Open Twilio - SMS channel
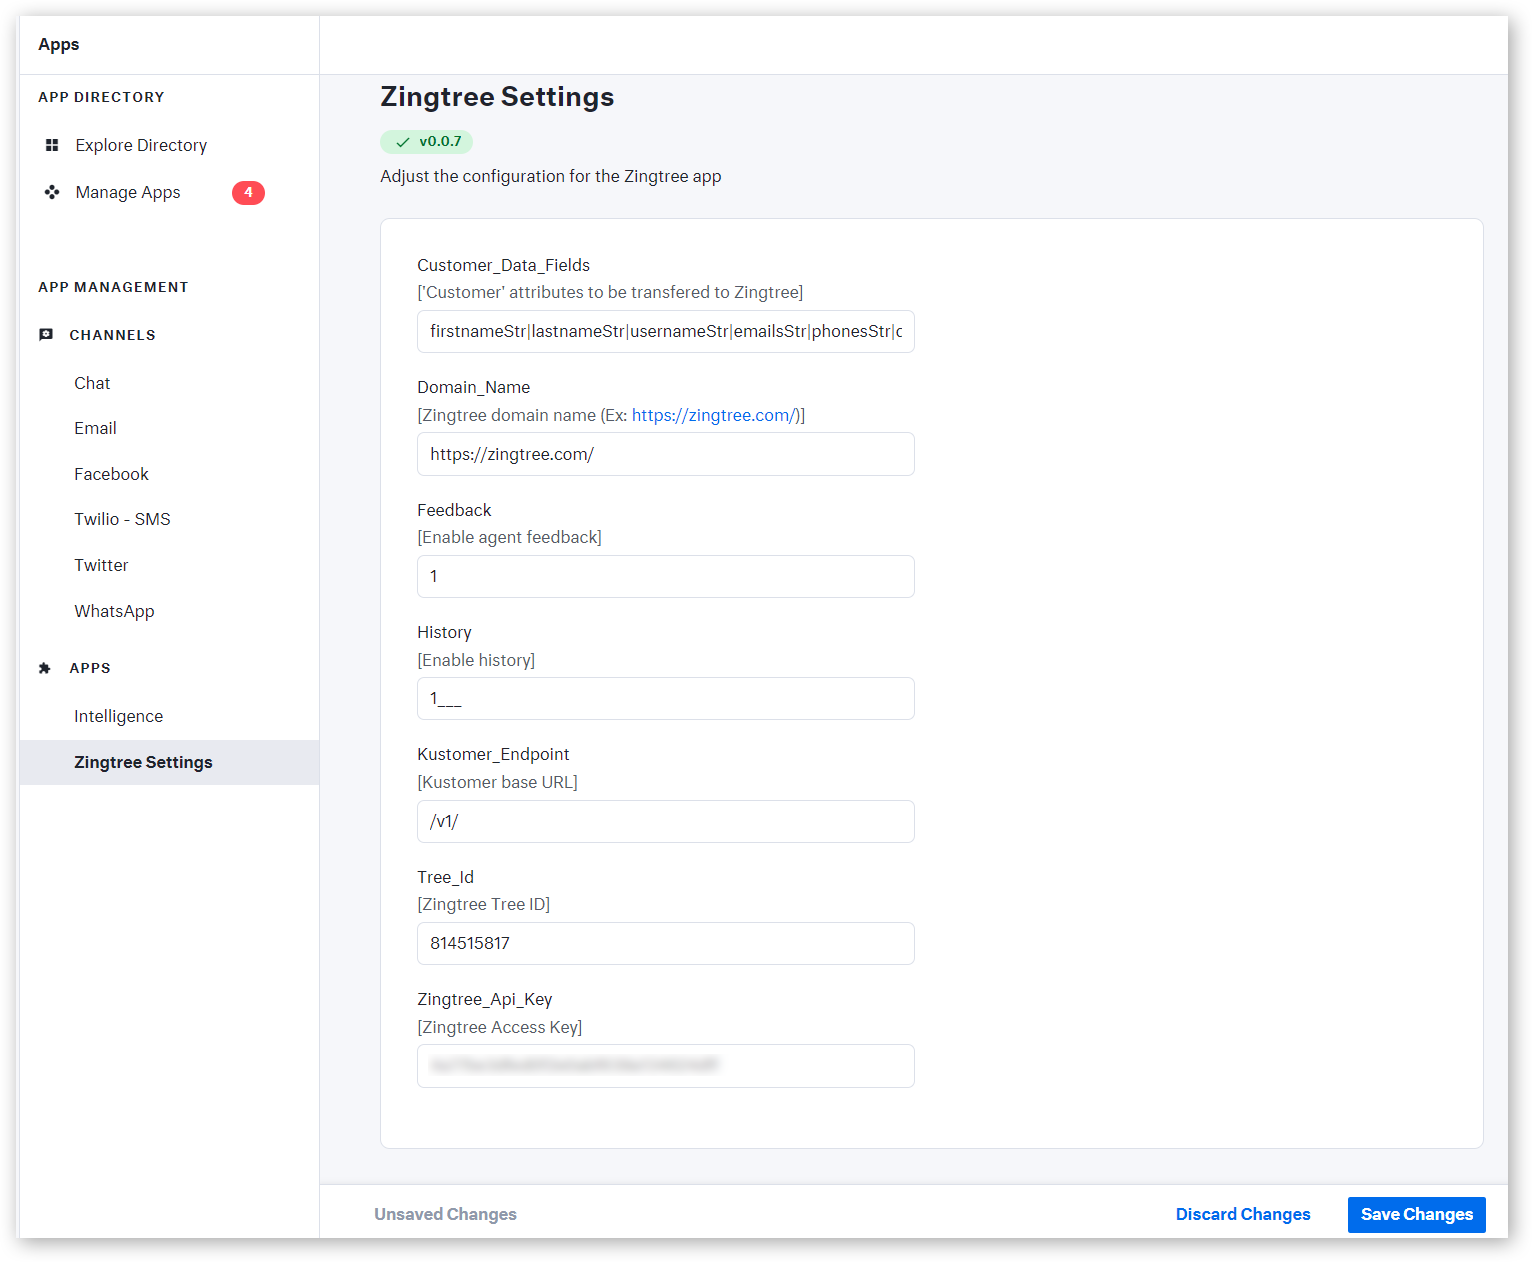 [x=122, y=519]
